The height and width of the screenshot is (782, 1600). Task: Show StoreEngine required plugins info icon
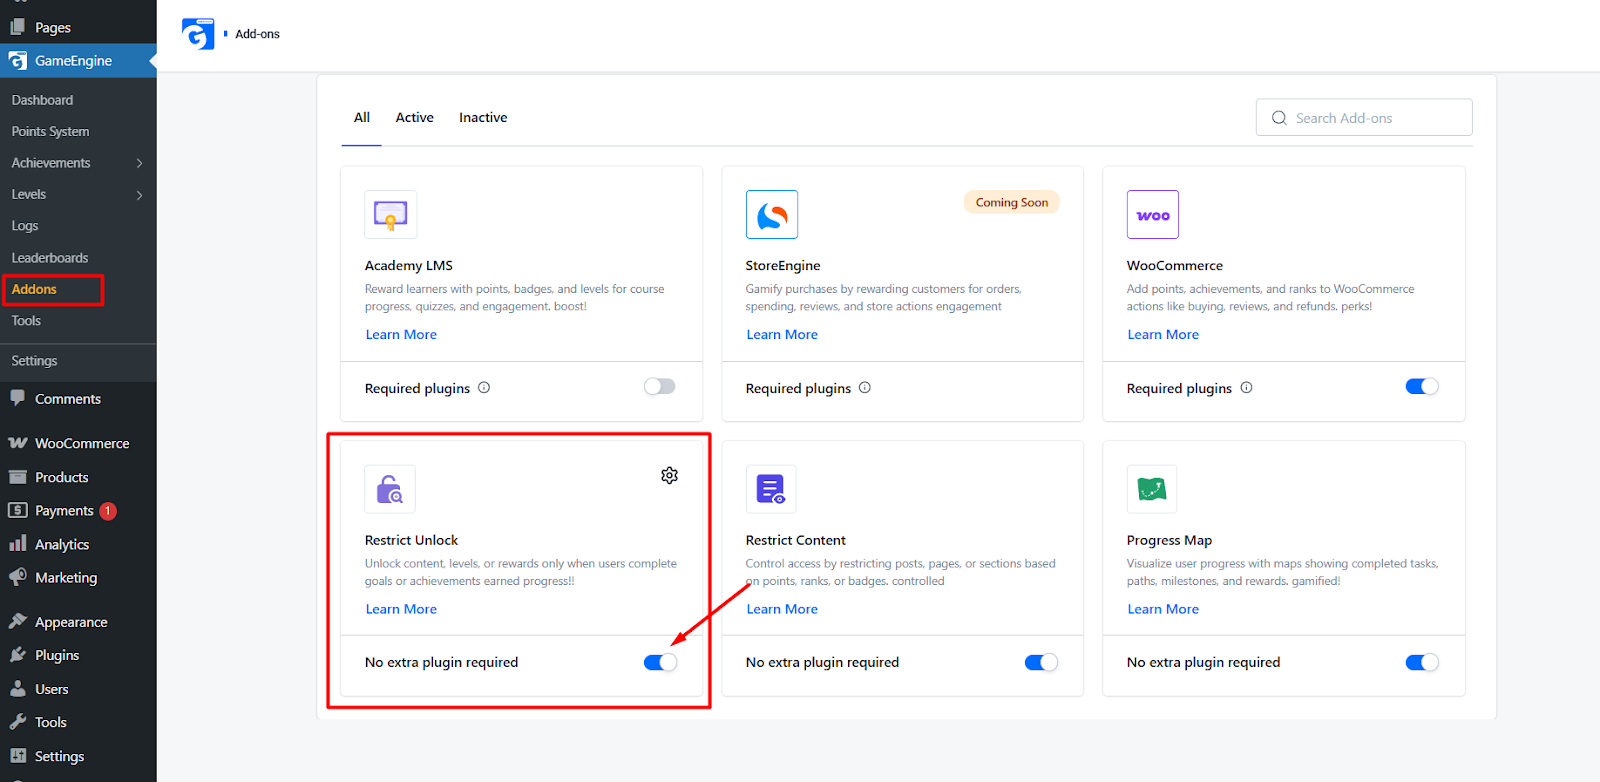[865, 388]
